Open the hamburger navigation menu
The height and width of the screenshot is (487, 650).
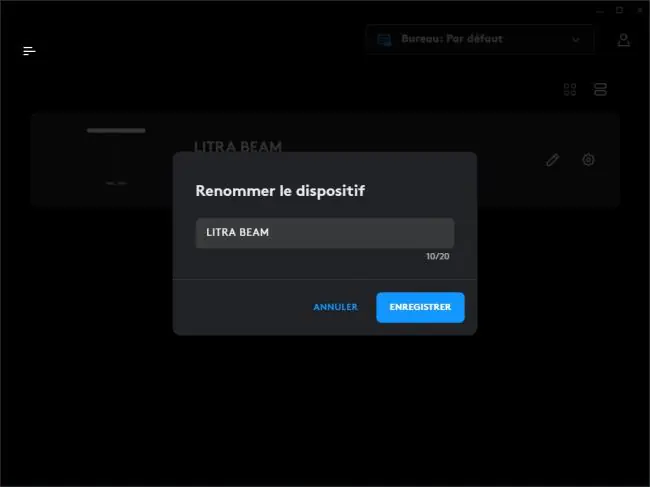pos(29,51)
